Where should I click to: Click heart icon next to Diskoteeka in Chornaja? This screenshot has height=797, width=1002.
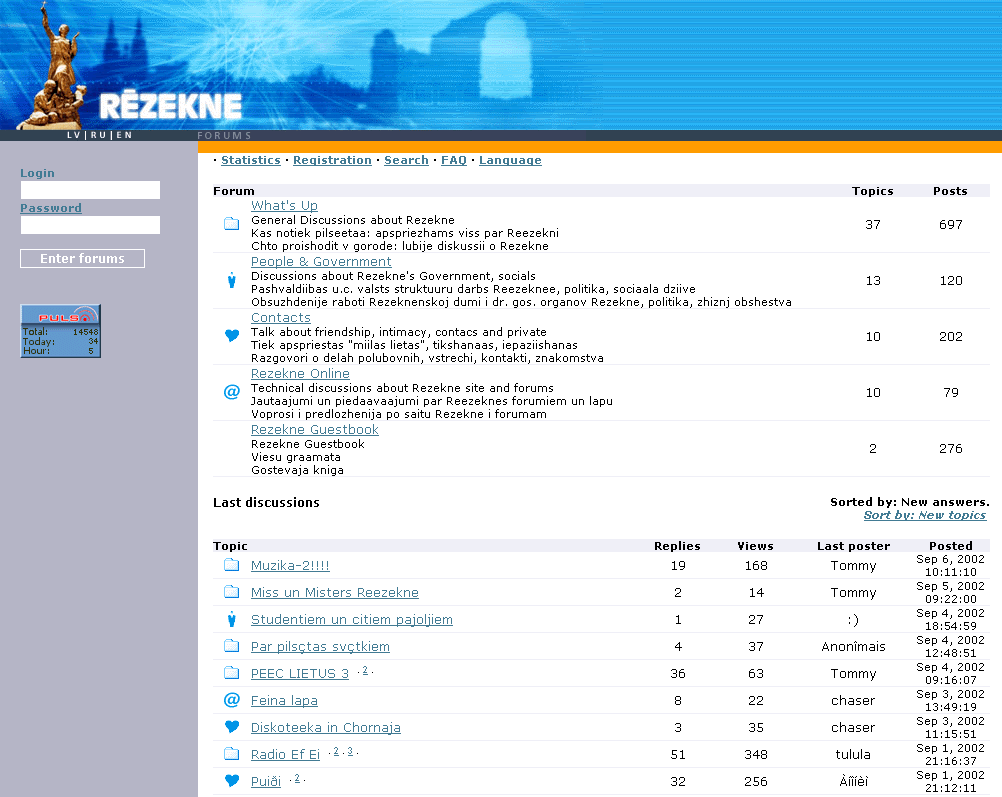pos(231,727)
